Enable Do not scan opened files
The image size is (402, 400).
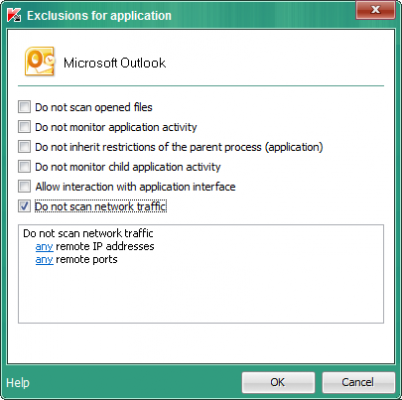coord(24,107)
